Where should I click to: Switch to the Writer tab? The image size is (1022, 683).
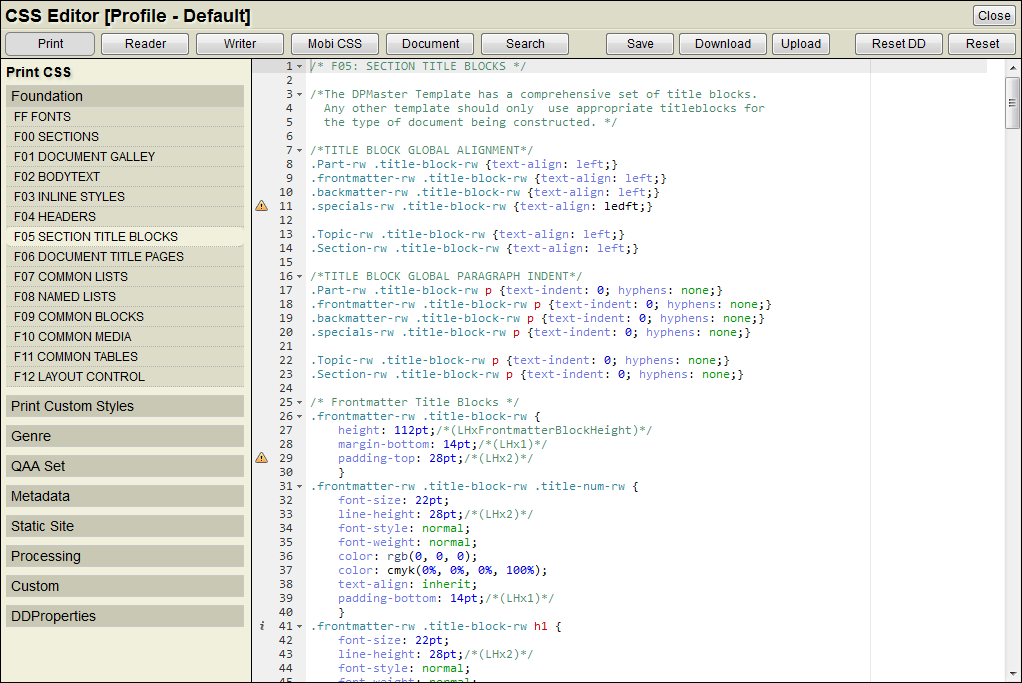(x=240, y=44)
